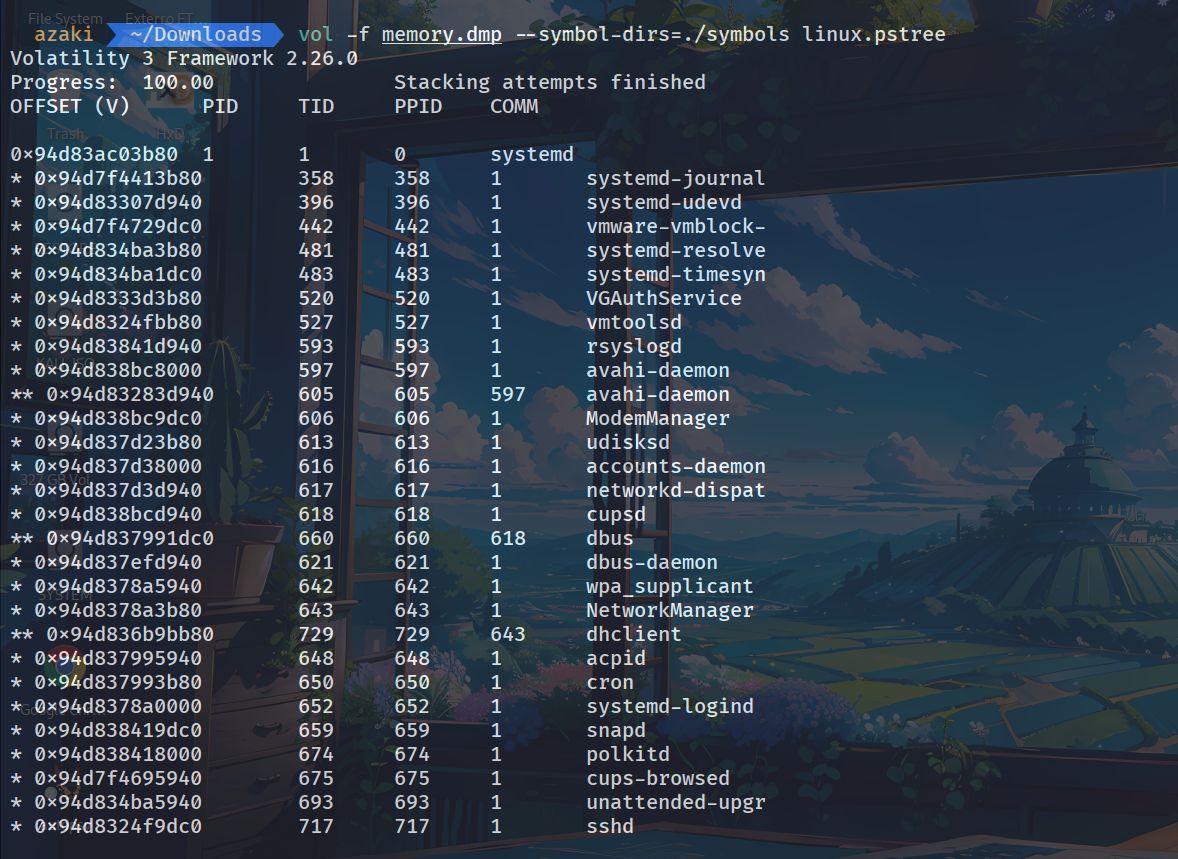This screenshot has width=1178, height=859.
Task: Click offset 0x94d836b9bb80 in the dhclient row
Action: point(130,636)
